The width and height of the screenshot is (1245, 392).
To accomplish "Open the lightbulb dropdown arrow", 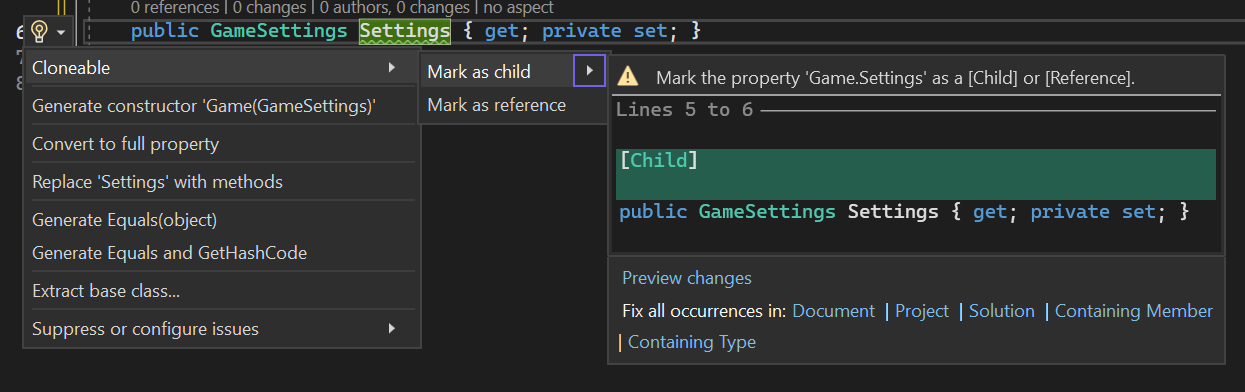I will tap(61, 33).
